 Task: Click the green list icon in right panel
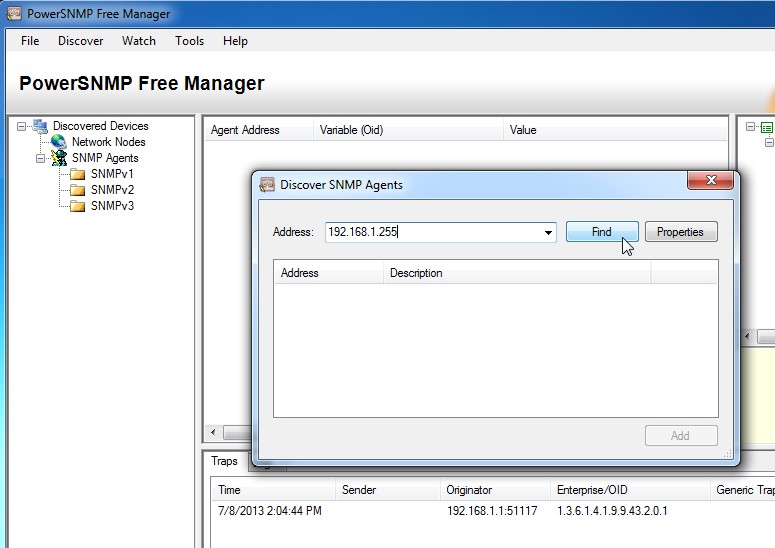(767, 128)
